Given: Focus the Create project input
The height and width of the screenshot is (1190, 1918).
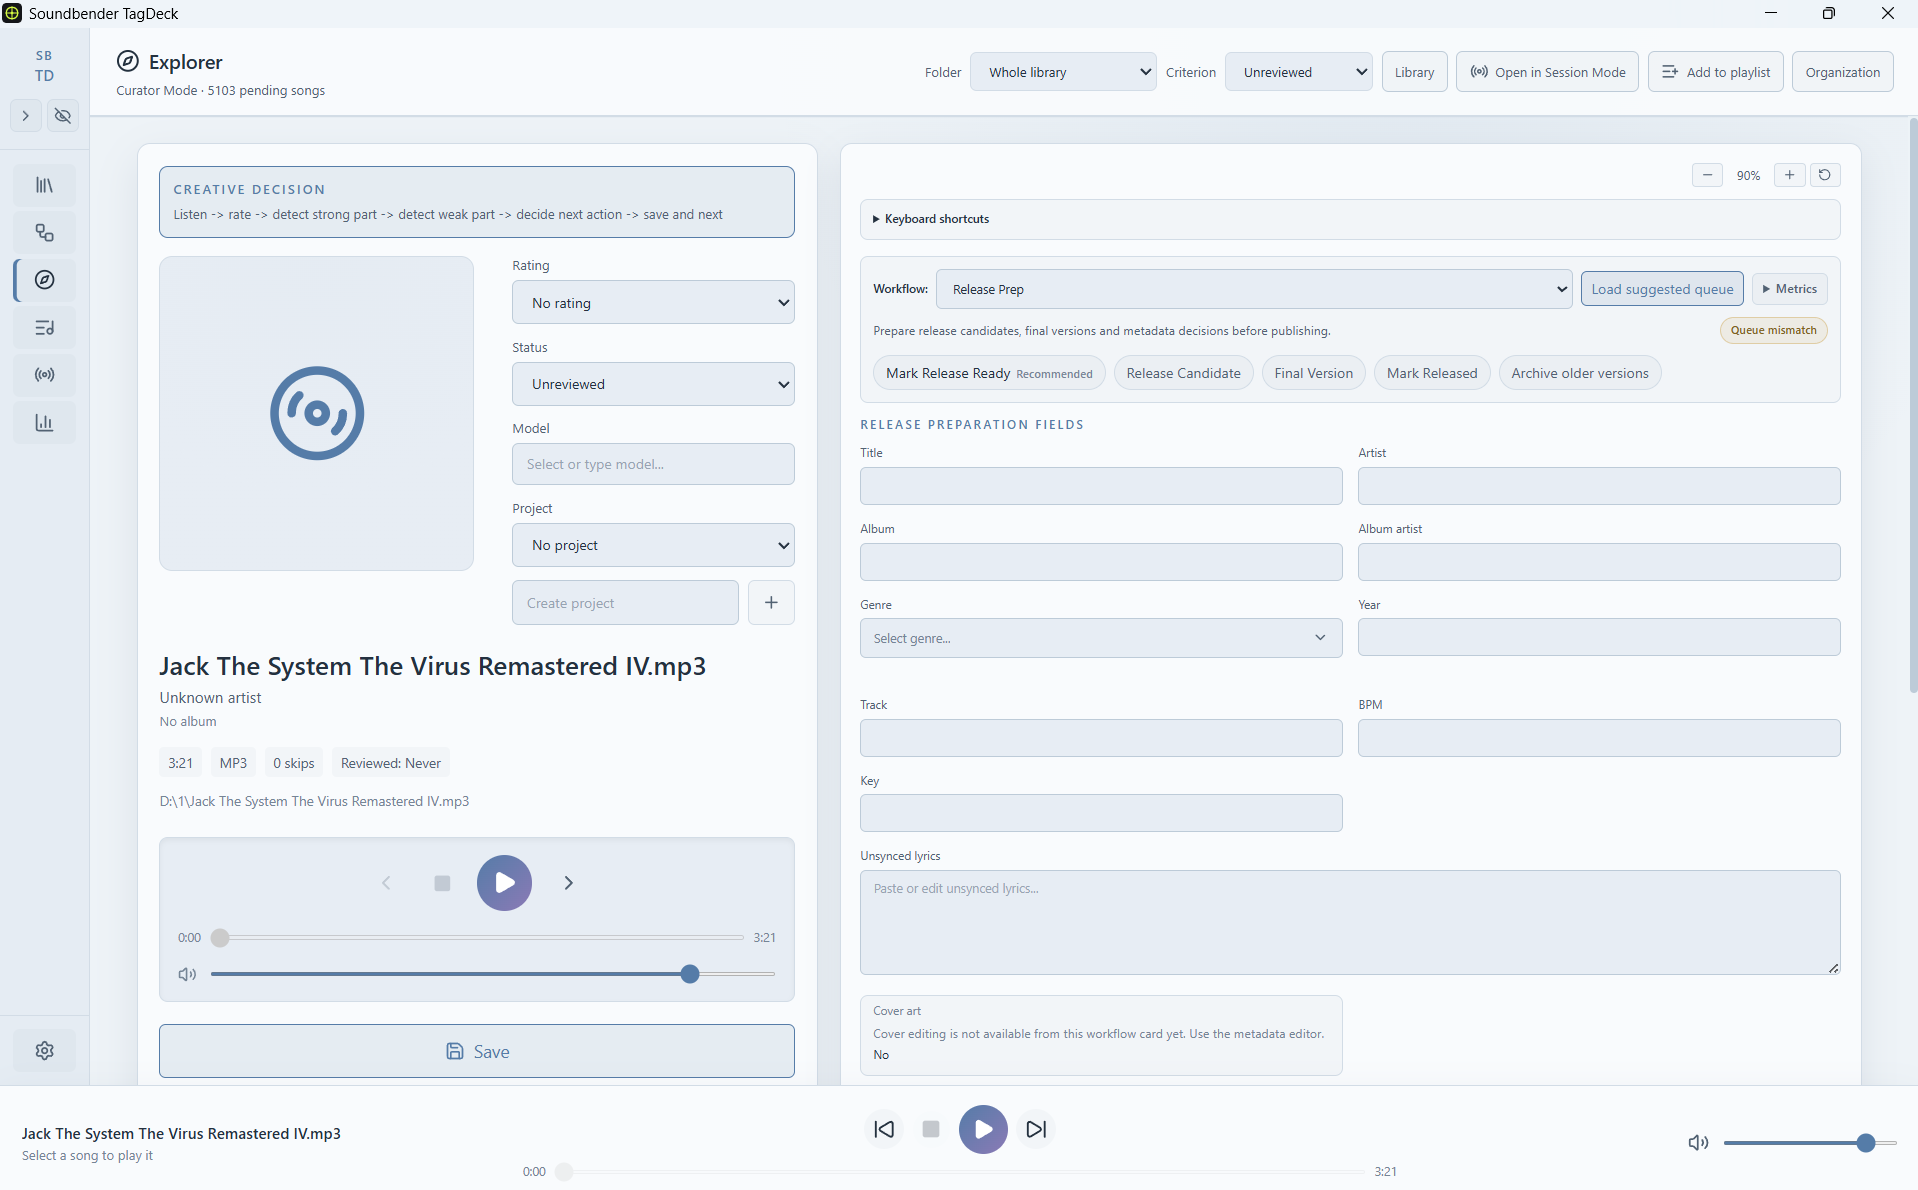Looking at the screenshot, I should click(625, 603).
